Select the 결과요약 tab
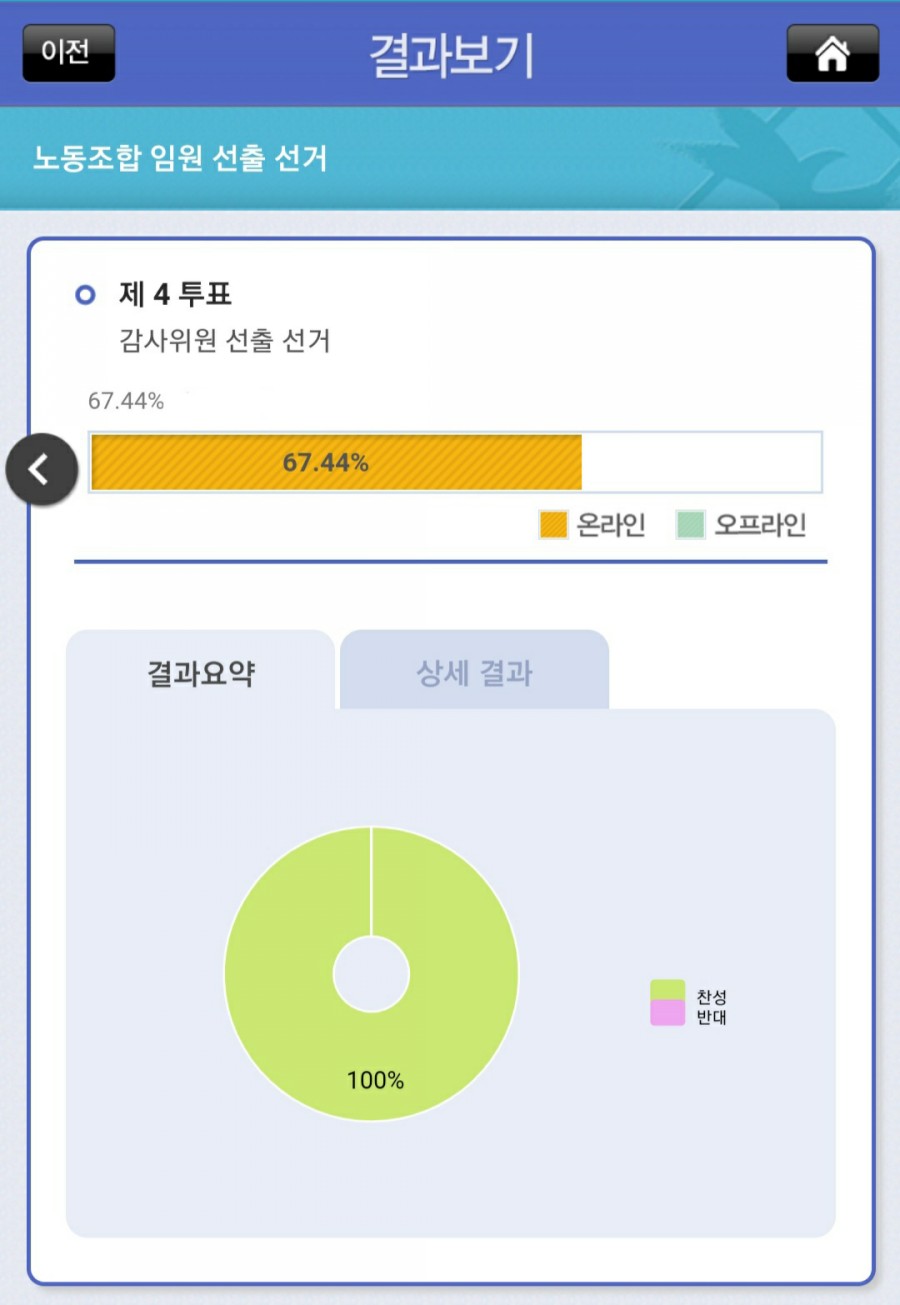This screenshot has height=1305, width=900. (x=200, y=673)
